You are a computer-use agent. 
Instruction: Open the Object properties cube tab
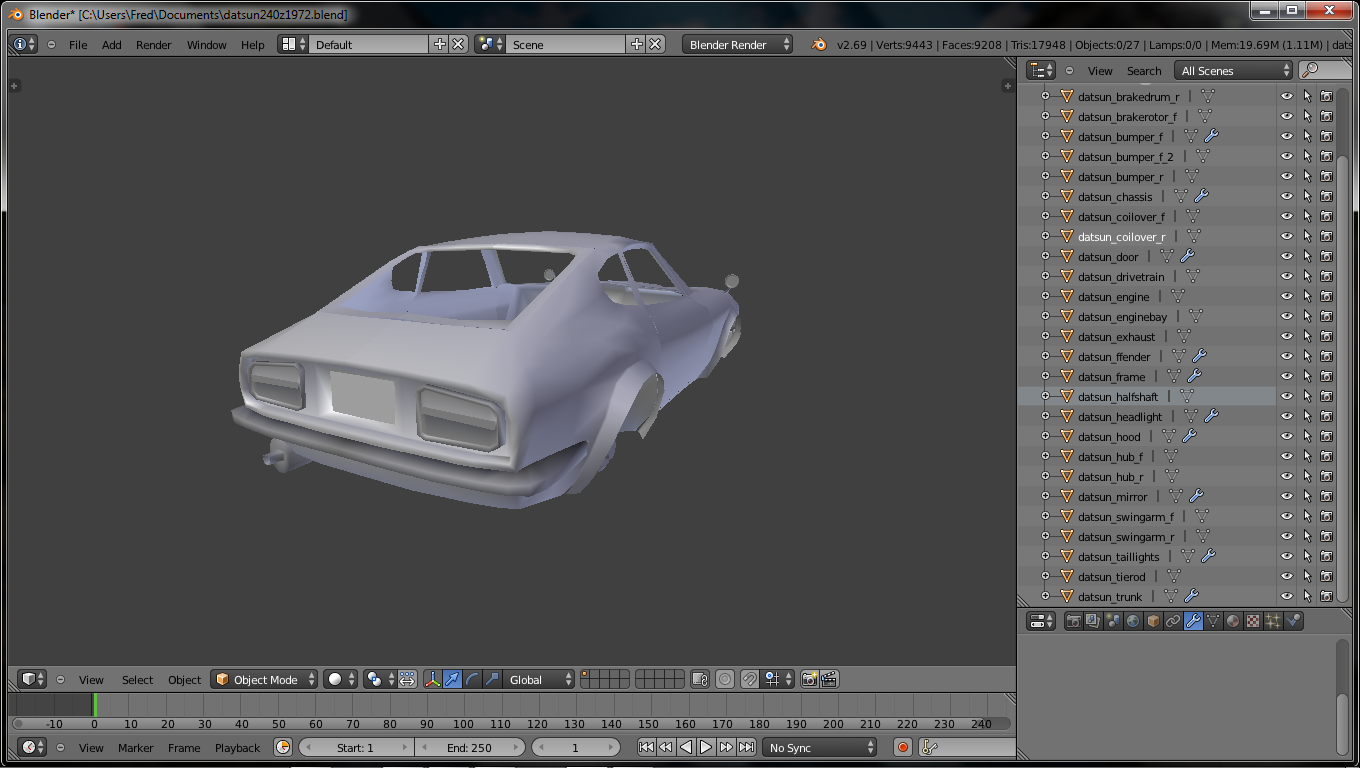pos(1153,621)
